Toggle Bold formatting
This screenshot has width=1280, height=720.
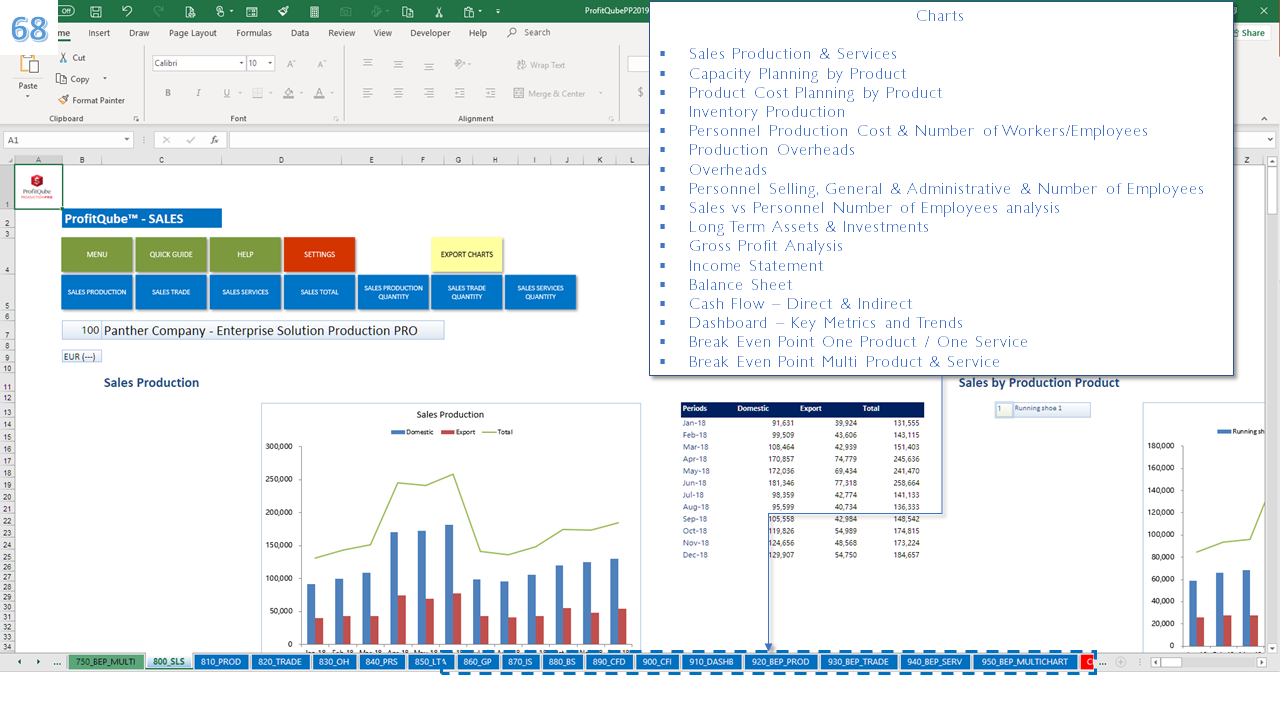coord(168,93)
